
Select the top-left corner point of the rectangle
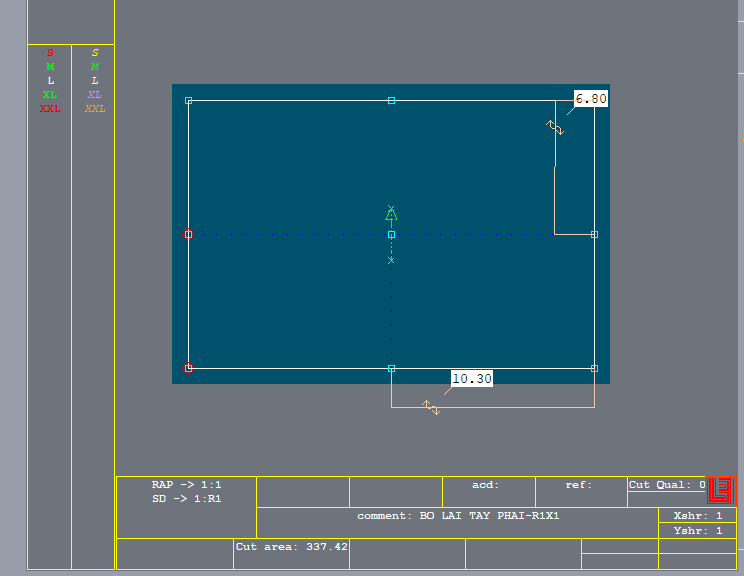(188, 101)
